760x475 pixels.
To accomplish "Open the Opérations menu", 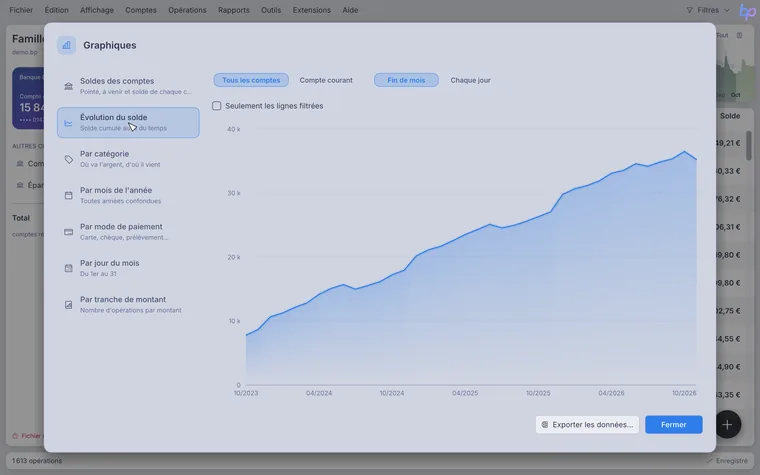I will point(187,10).
